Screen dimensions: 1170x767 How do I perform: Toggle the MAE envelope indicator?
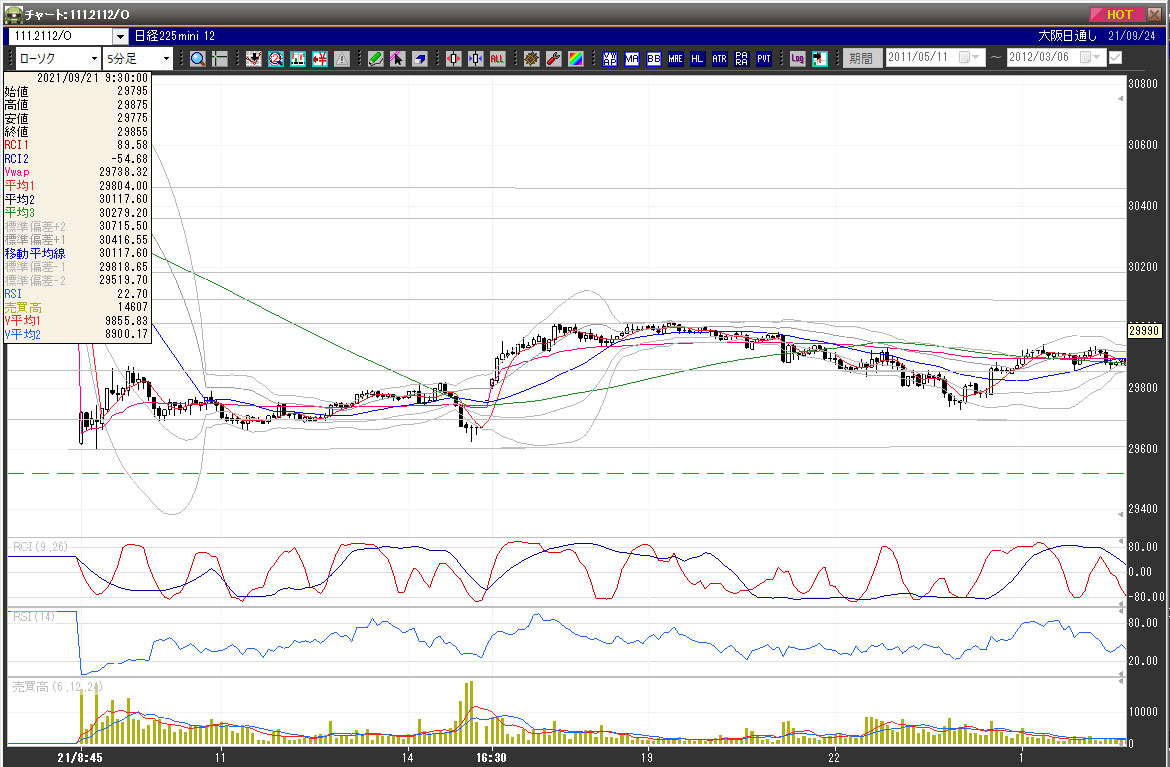[x=675, y=58]
